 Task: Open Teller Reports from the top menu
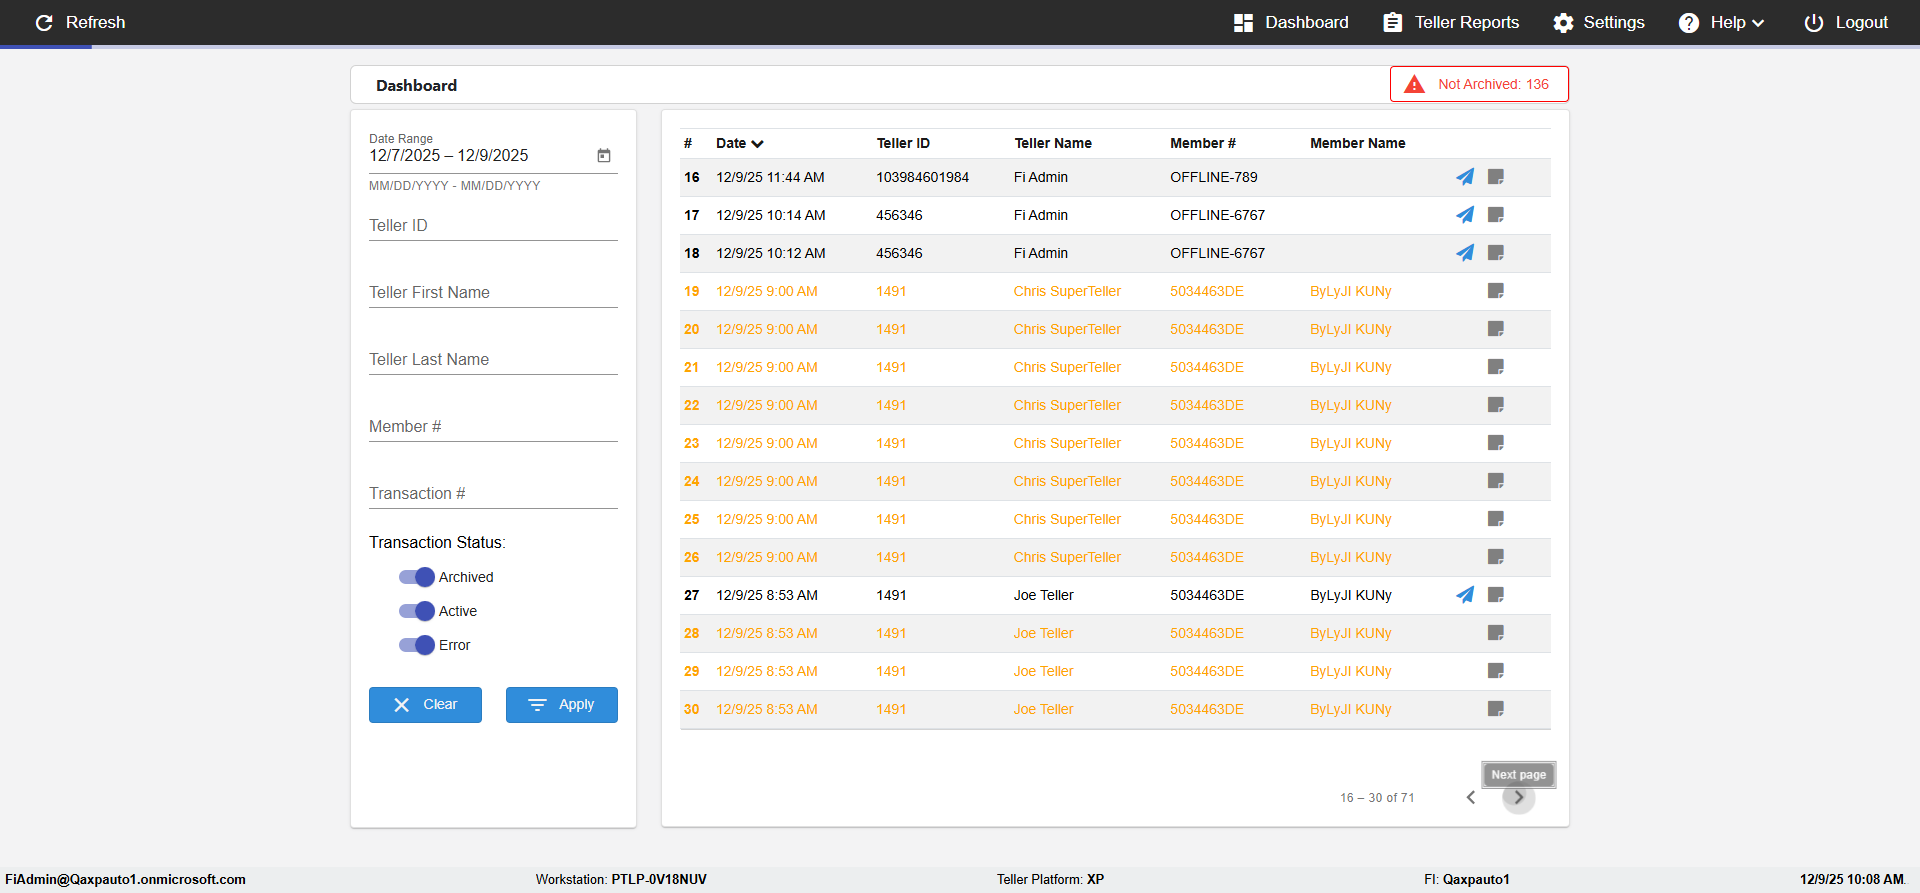(1451, 22)
